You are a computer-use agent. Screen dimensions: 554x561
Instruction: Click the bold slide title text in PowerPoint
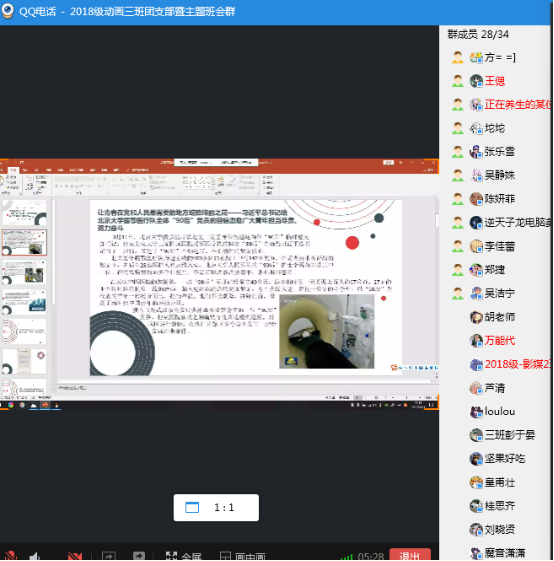197,220
